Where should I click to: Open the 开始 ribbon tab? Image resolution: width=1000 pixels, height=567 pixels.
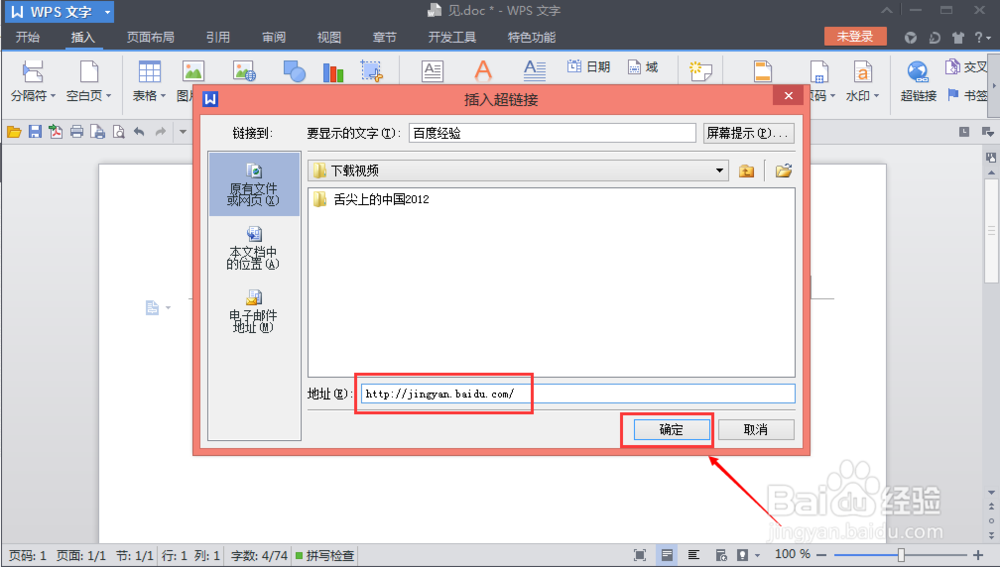27,37
